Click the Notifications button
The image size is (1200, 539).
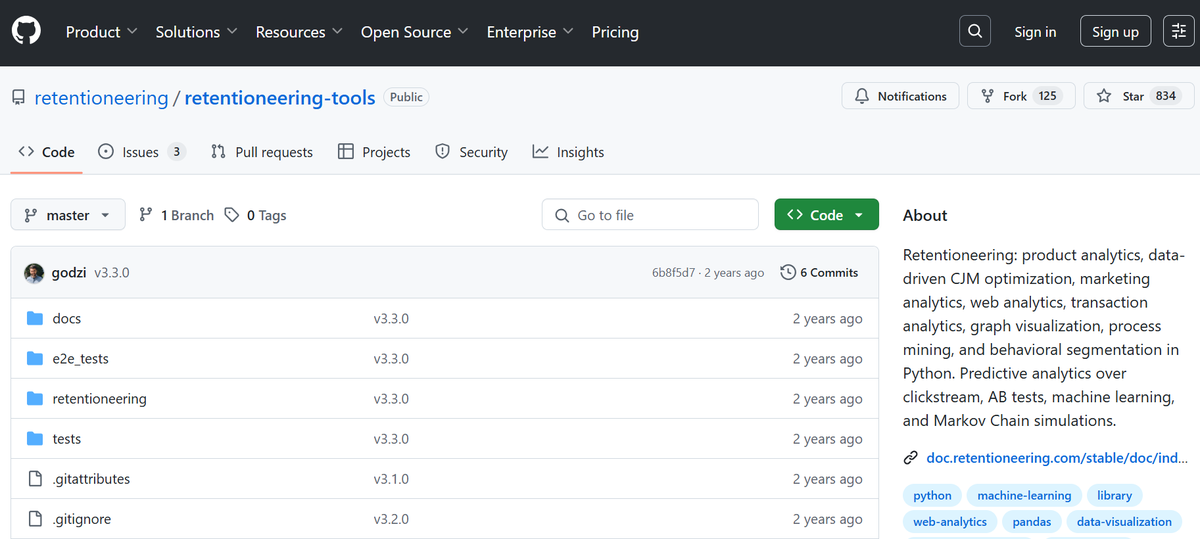pos(900,96)
